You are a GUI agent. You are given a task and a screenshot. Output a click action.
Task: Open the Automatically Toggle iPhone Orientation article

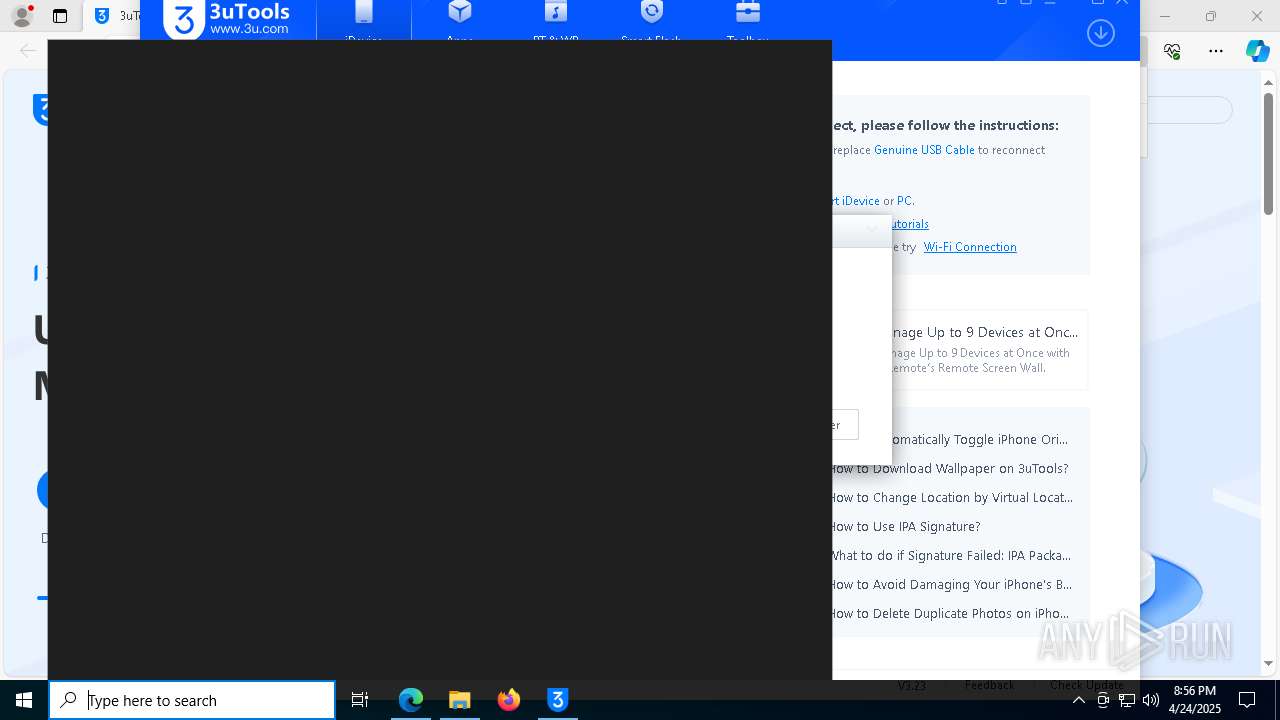[978, 439]
